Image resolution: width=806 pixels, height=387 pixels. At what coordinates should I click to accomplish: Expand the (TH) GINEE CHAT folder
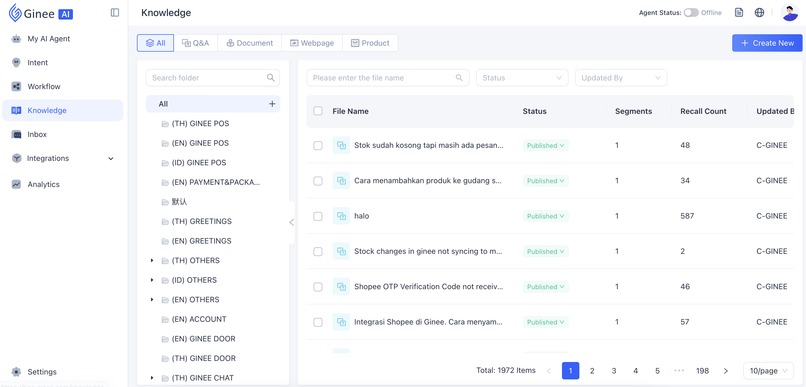[x=152, y=378]
